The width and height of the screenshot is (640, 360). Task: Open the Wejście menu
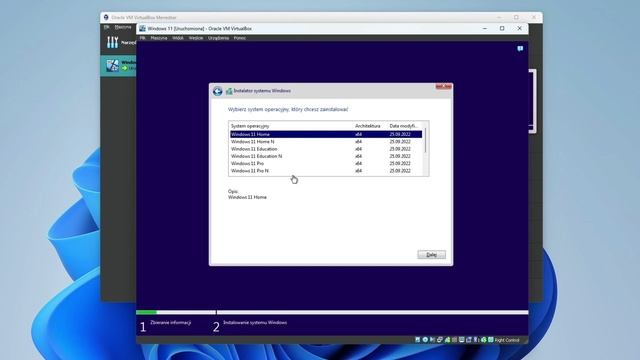click(x=196, y=38)
